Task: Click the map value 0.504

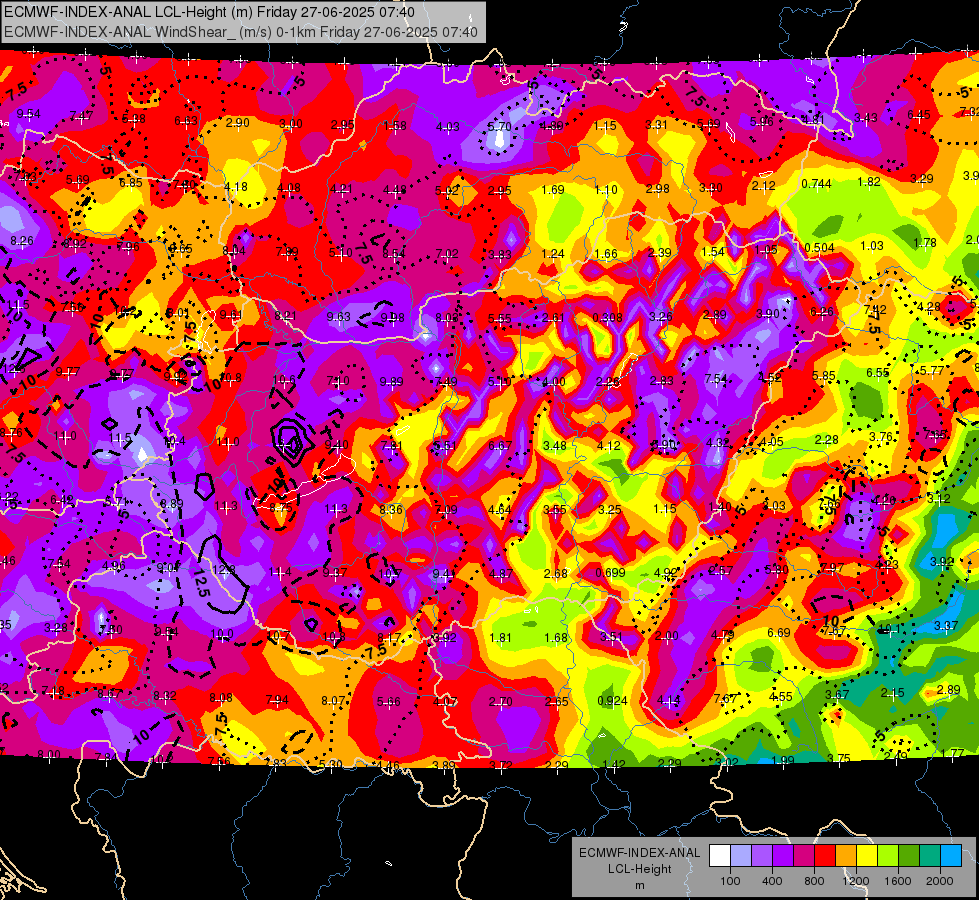Action: [x=819, y=248]
